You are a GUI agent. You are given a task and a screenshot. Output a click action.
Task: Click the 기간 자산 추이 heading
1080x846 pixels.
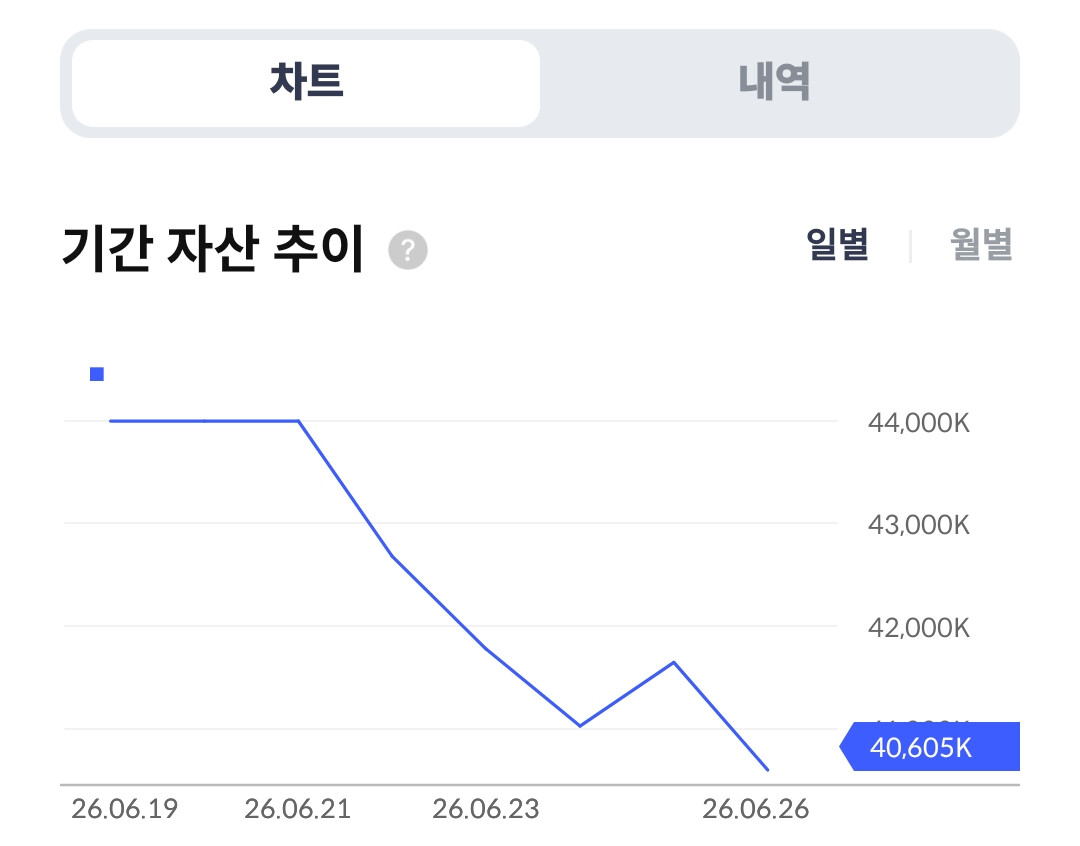213,249
